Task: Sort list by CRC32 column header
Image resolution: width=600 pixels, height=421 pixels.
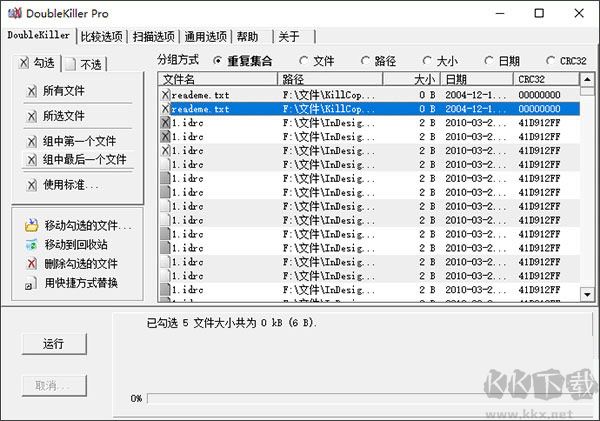Action: click(546, 79)
